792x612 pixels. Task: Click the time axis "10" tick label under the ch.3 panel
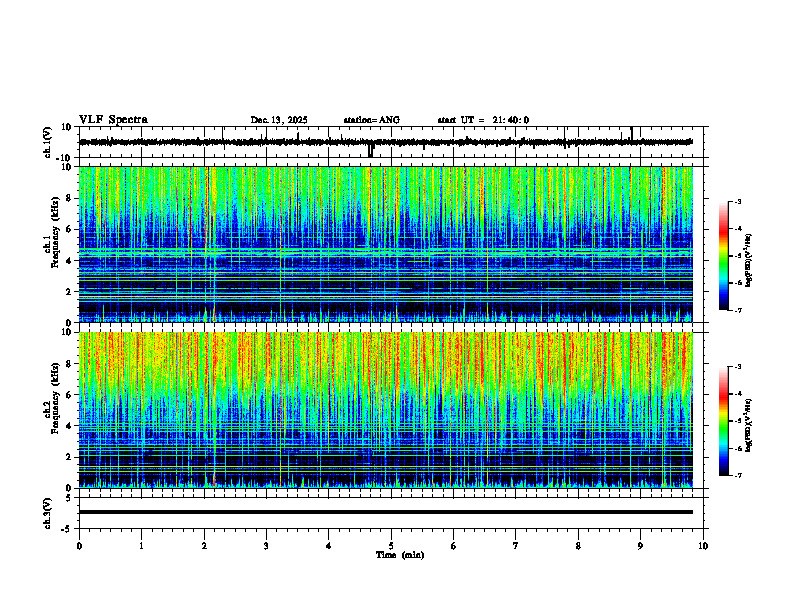click(703, 546)
